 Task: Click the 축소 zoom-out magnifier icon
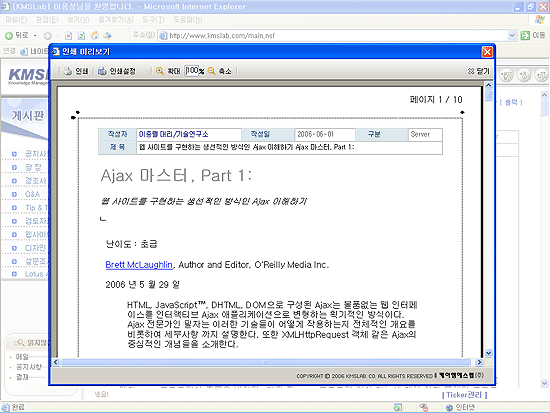click(212, 71)
